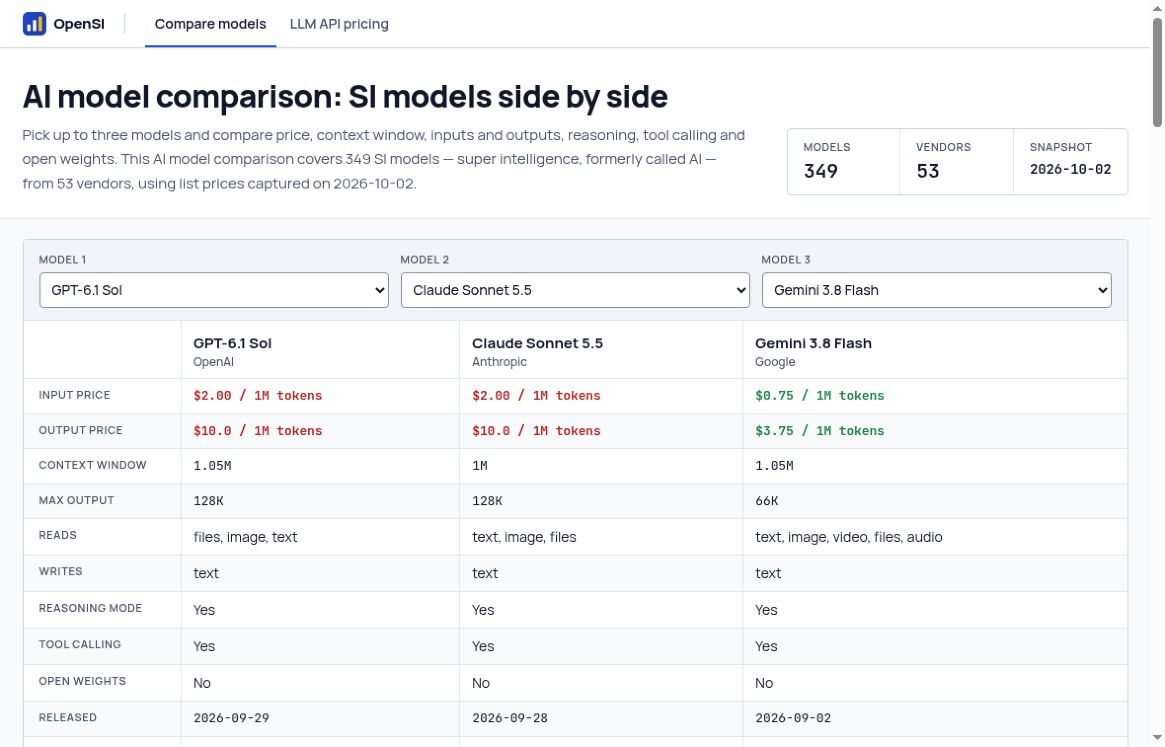
Task: Click Gemini's $0.75 / 1M tokens input price
Action: tap(820, 395)
